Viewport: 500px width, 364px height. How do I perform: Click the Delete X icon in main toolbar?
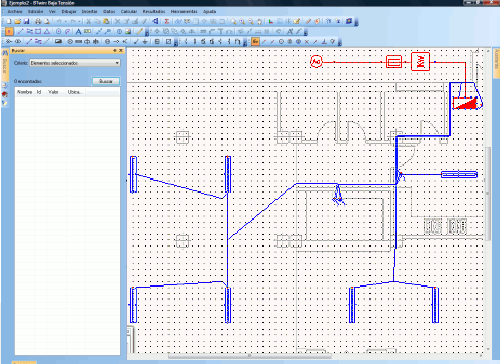pos(118,21)
